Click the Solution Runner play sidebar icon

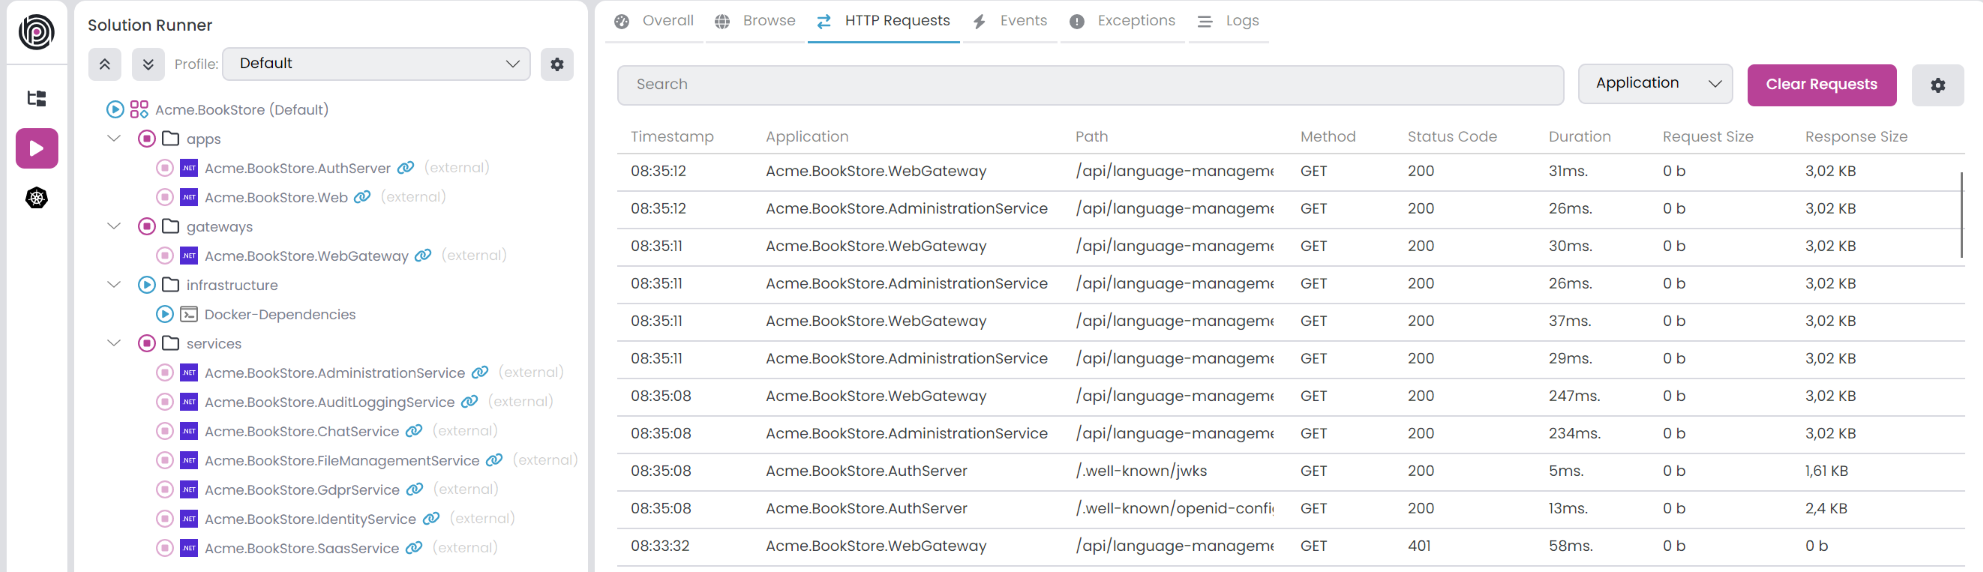37,149
